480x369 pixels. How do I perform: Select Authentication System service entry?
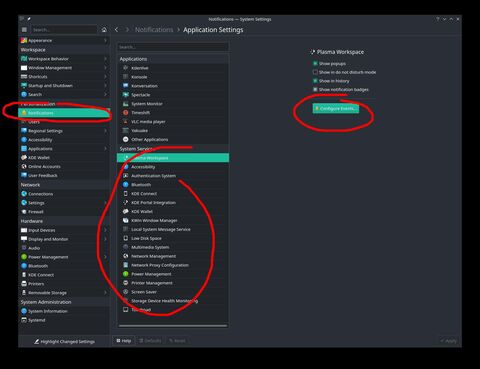pos(173,176)
